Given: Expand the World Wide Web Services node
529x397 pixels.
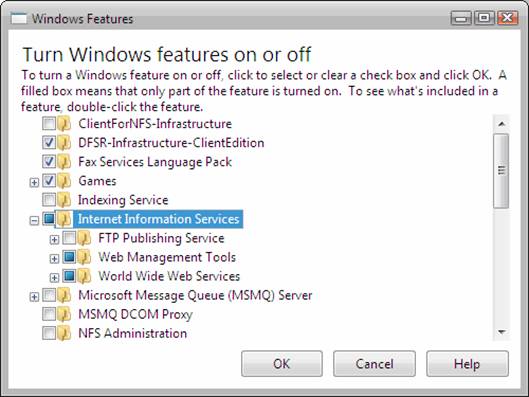Looking at the screenshot, I should pos(54,278).
